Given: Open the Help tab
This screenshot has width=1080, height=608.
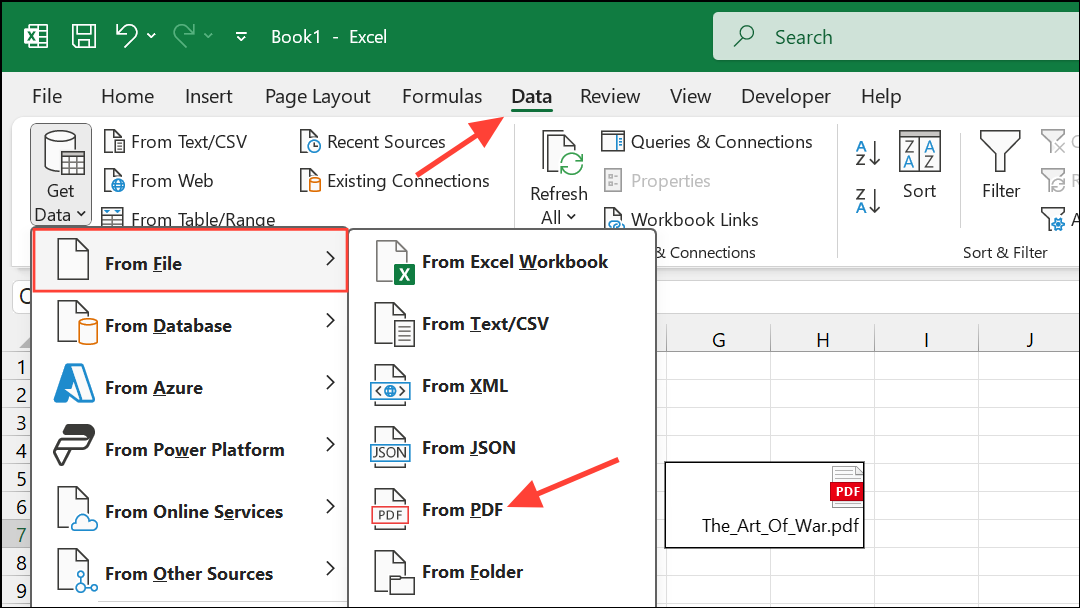Looking at the screenshot, I should point(881,96).
